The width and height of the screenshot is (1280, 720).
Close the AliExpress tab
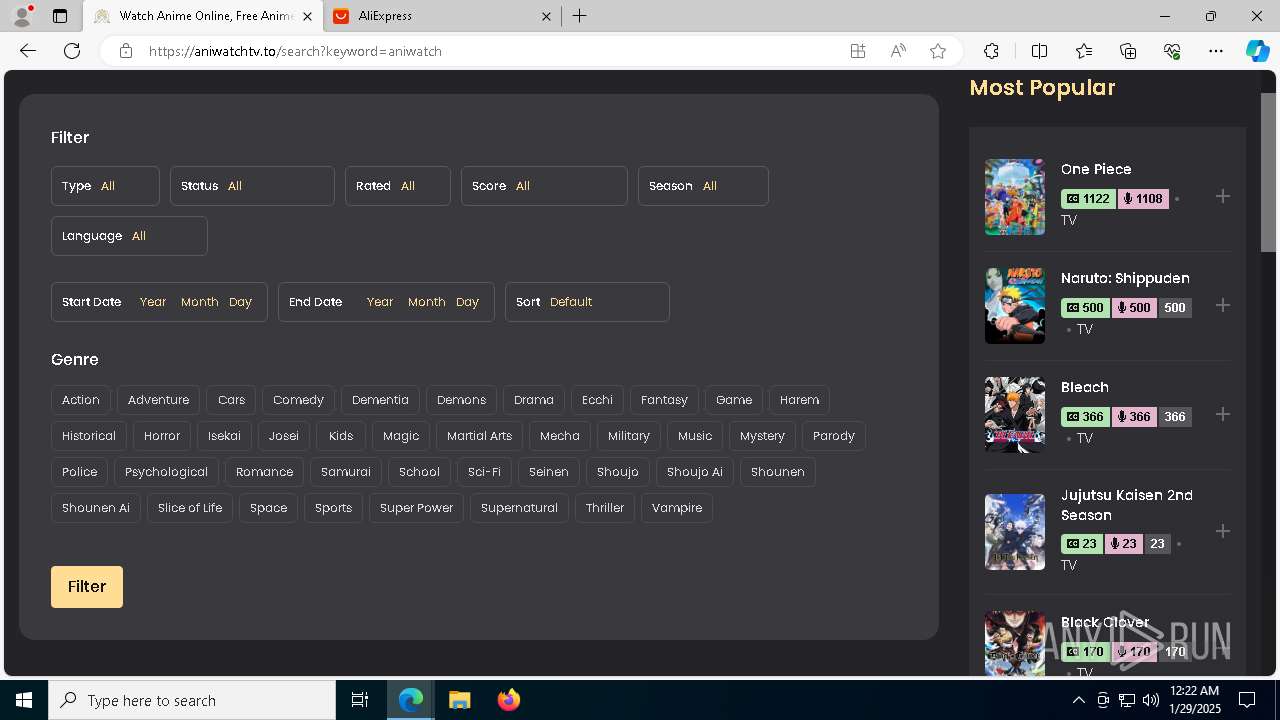(x=546, y=16)
